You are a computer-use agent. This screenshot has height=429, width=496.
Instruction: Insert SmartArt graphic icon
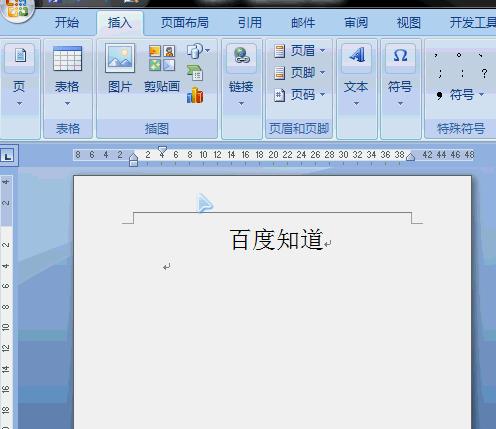195,73
